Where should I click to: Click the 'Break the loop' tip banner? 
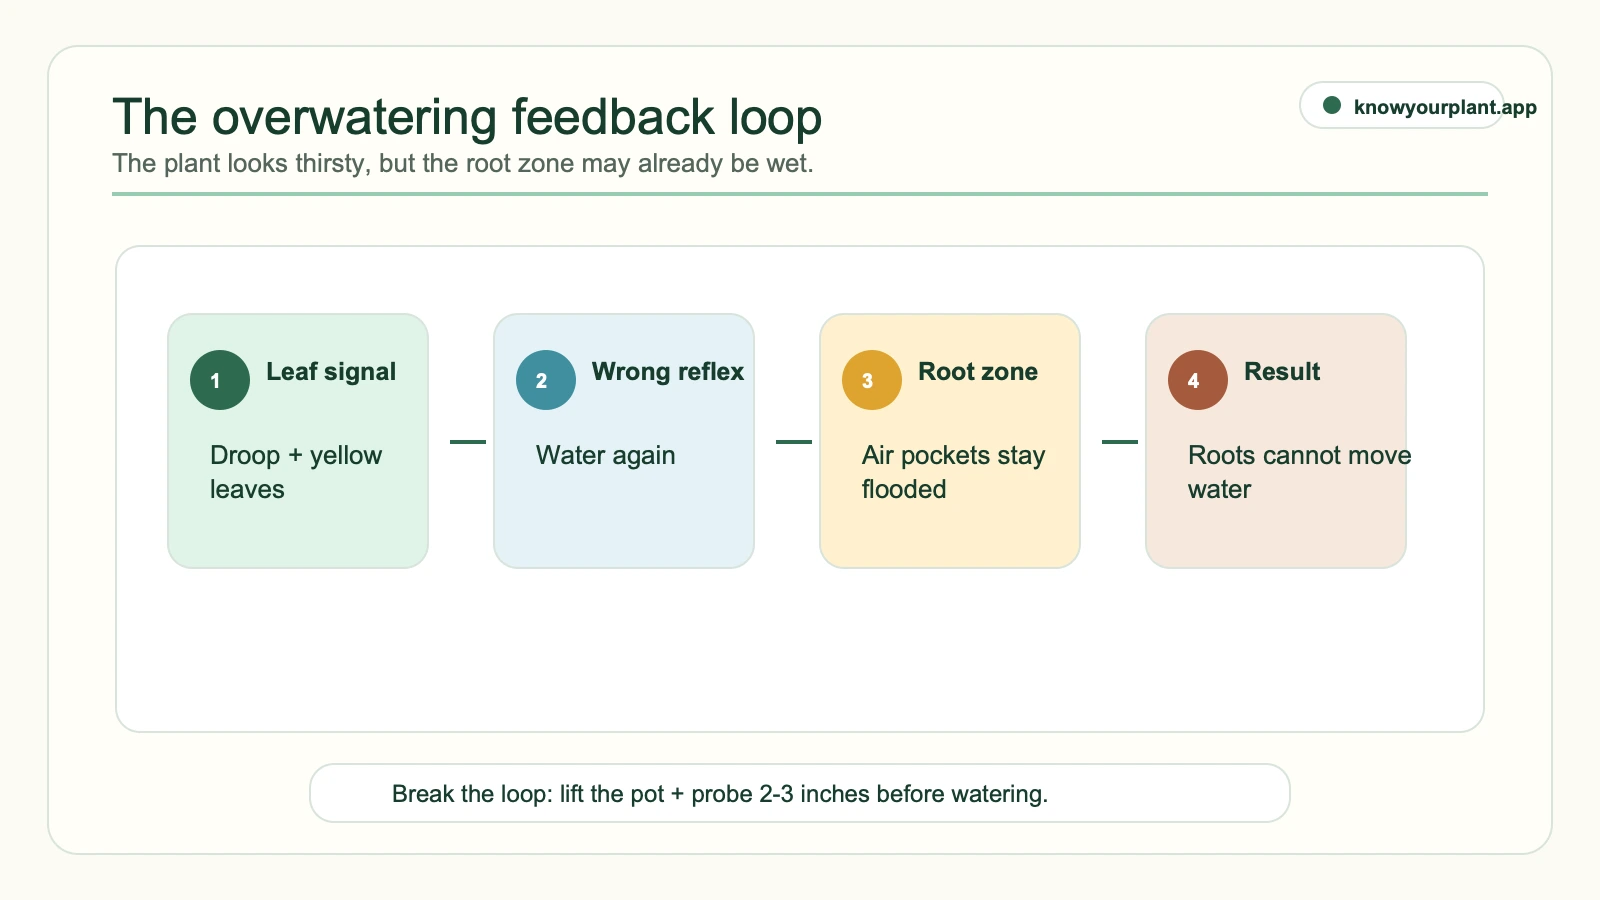pyautogui.click(x=800, y=793)
